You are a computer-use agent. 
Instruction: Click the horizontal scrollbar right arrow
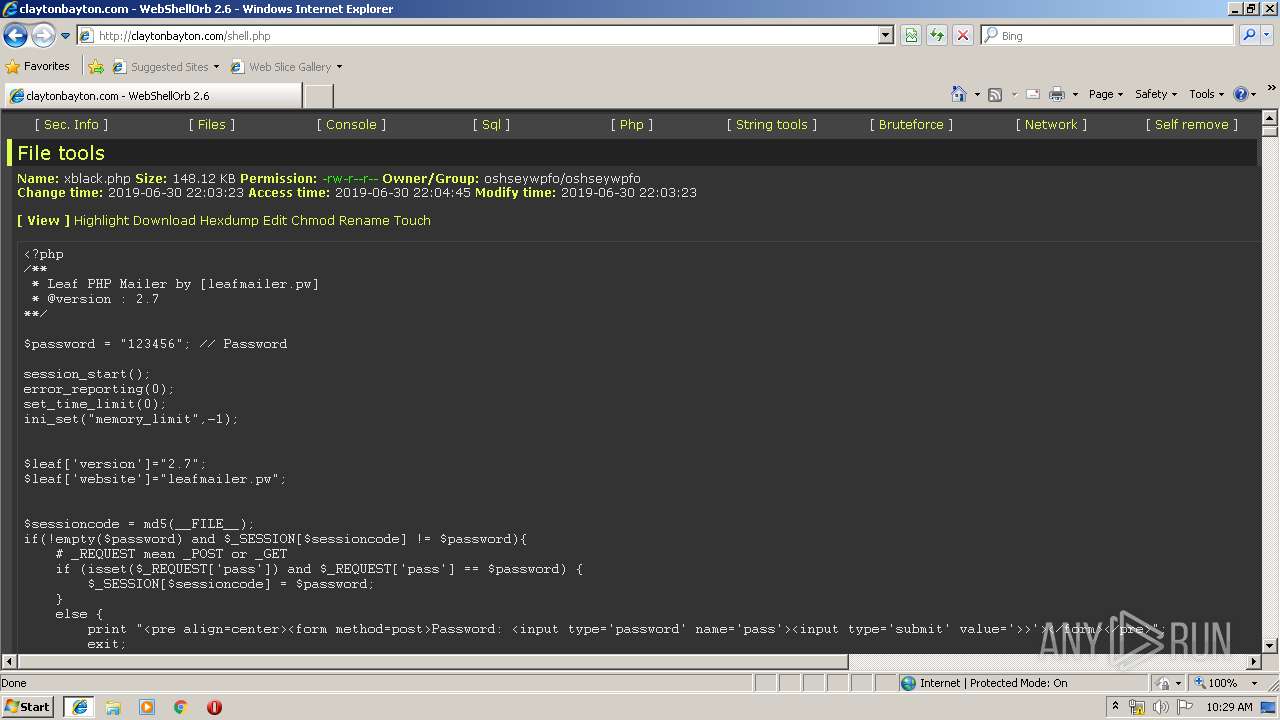[1254, 662]
